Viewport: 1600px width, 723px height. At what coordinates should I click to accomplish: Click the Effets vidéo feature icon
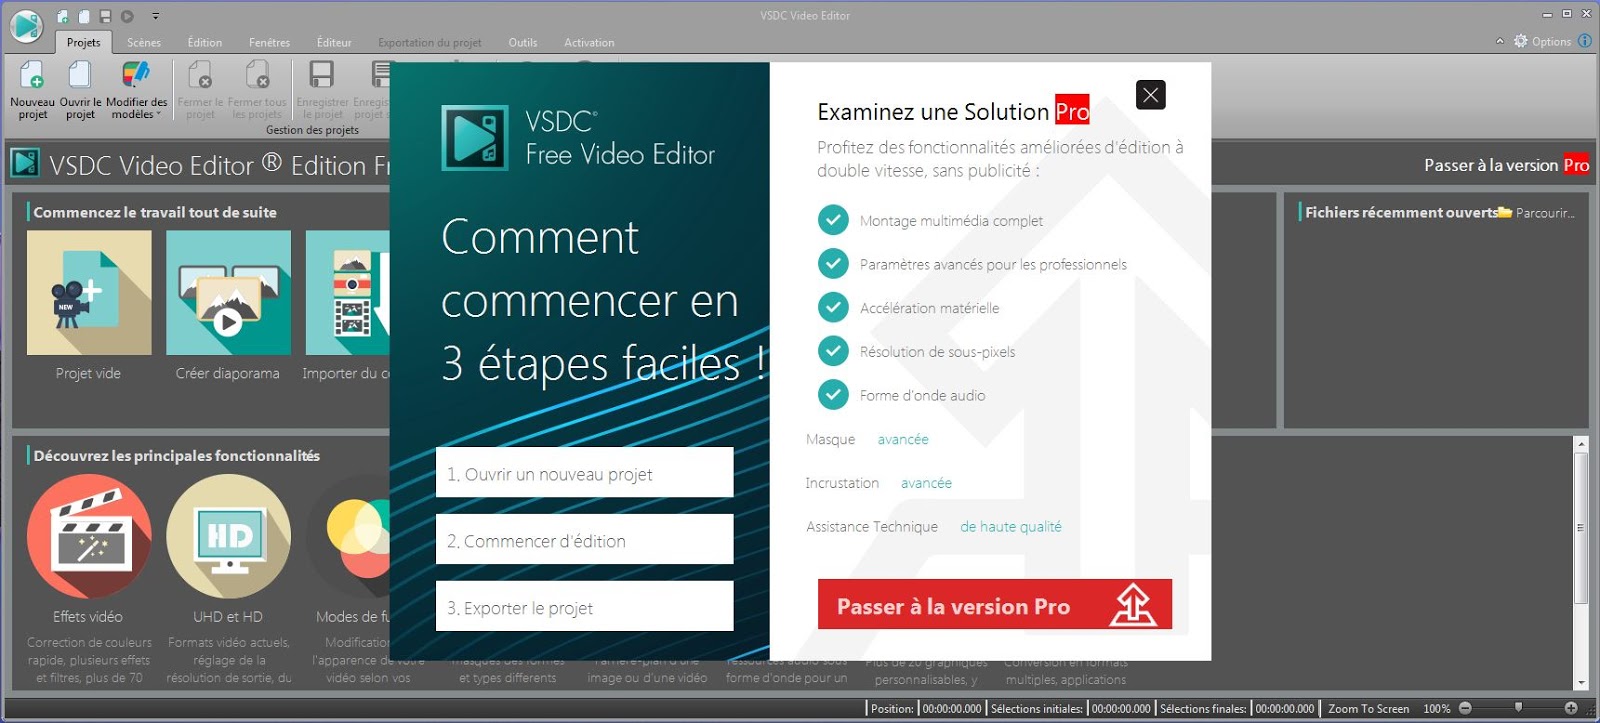(x=89, y=537)
